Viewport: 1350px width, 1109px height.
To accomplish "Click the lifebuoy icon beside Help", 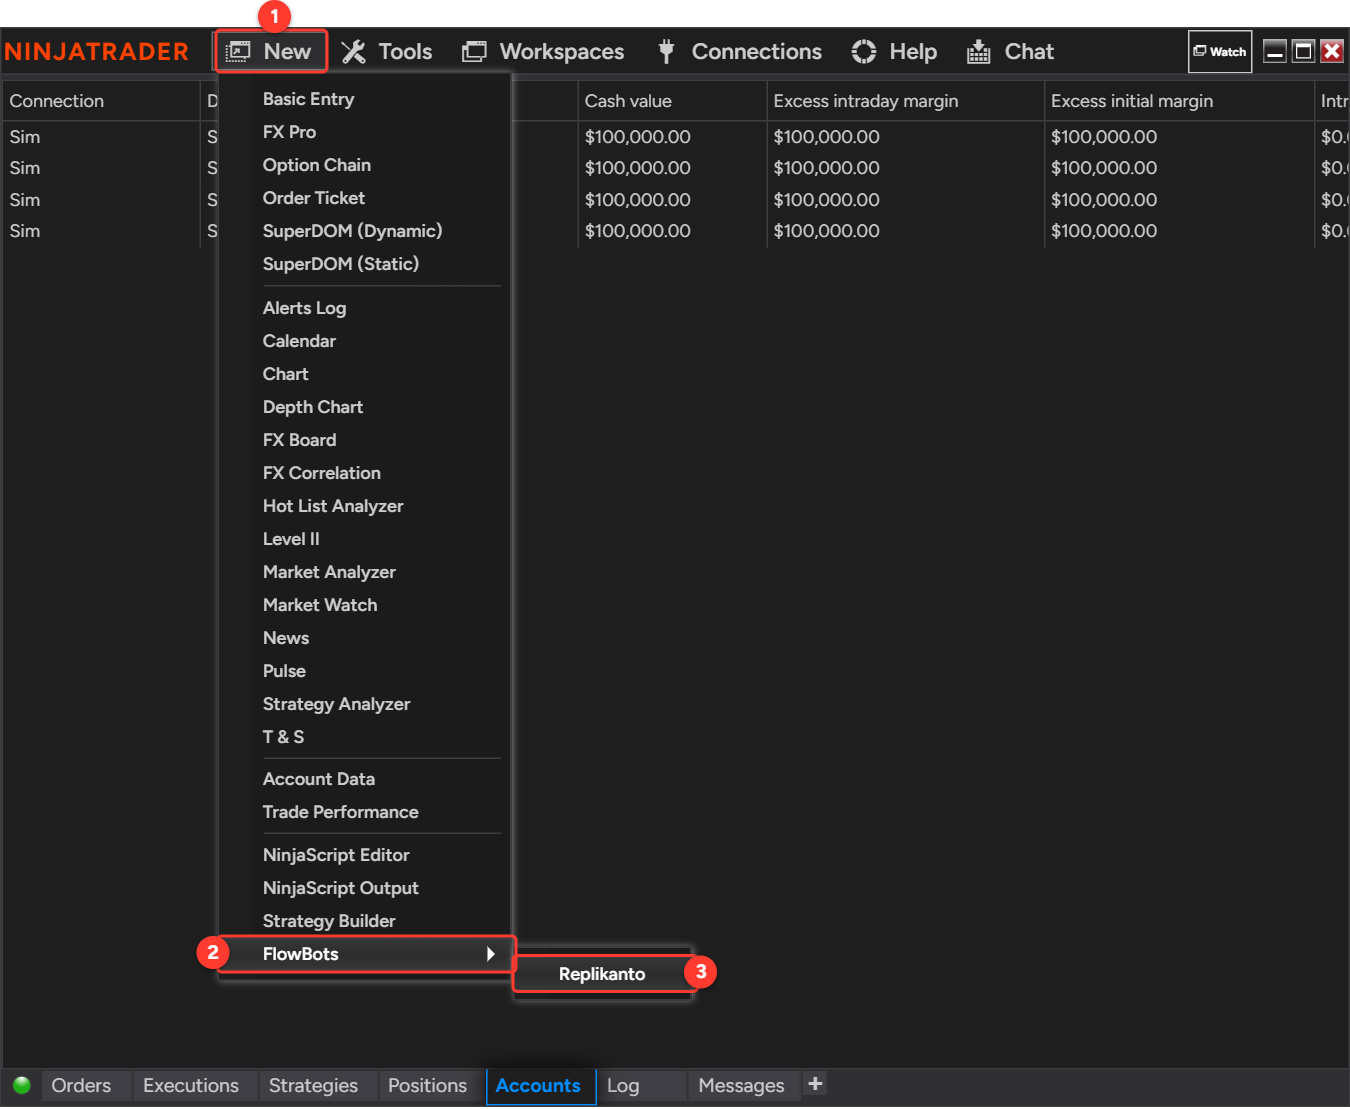I will (864, 52).
